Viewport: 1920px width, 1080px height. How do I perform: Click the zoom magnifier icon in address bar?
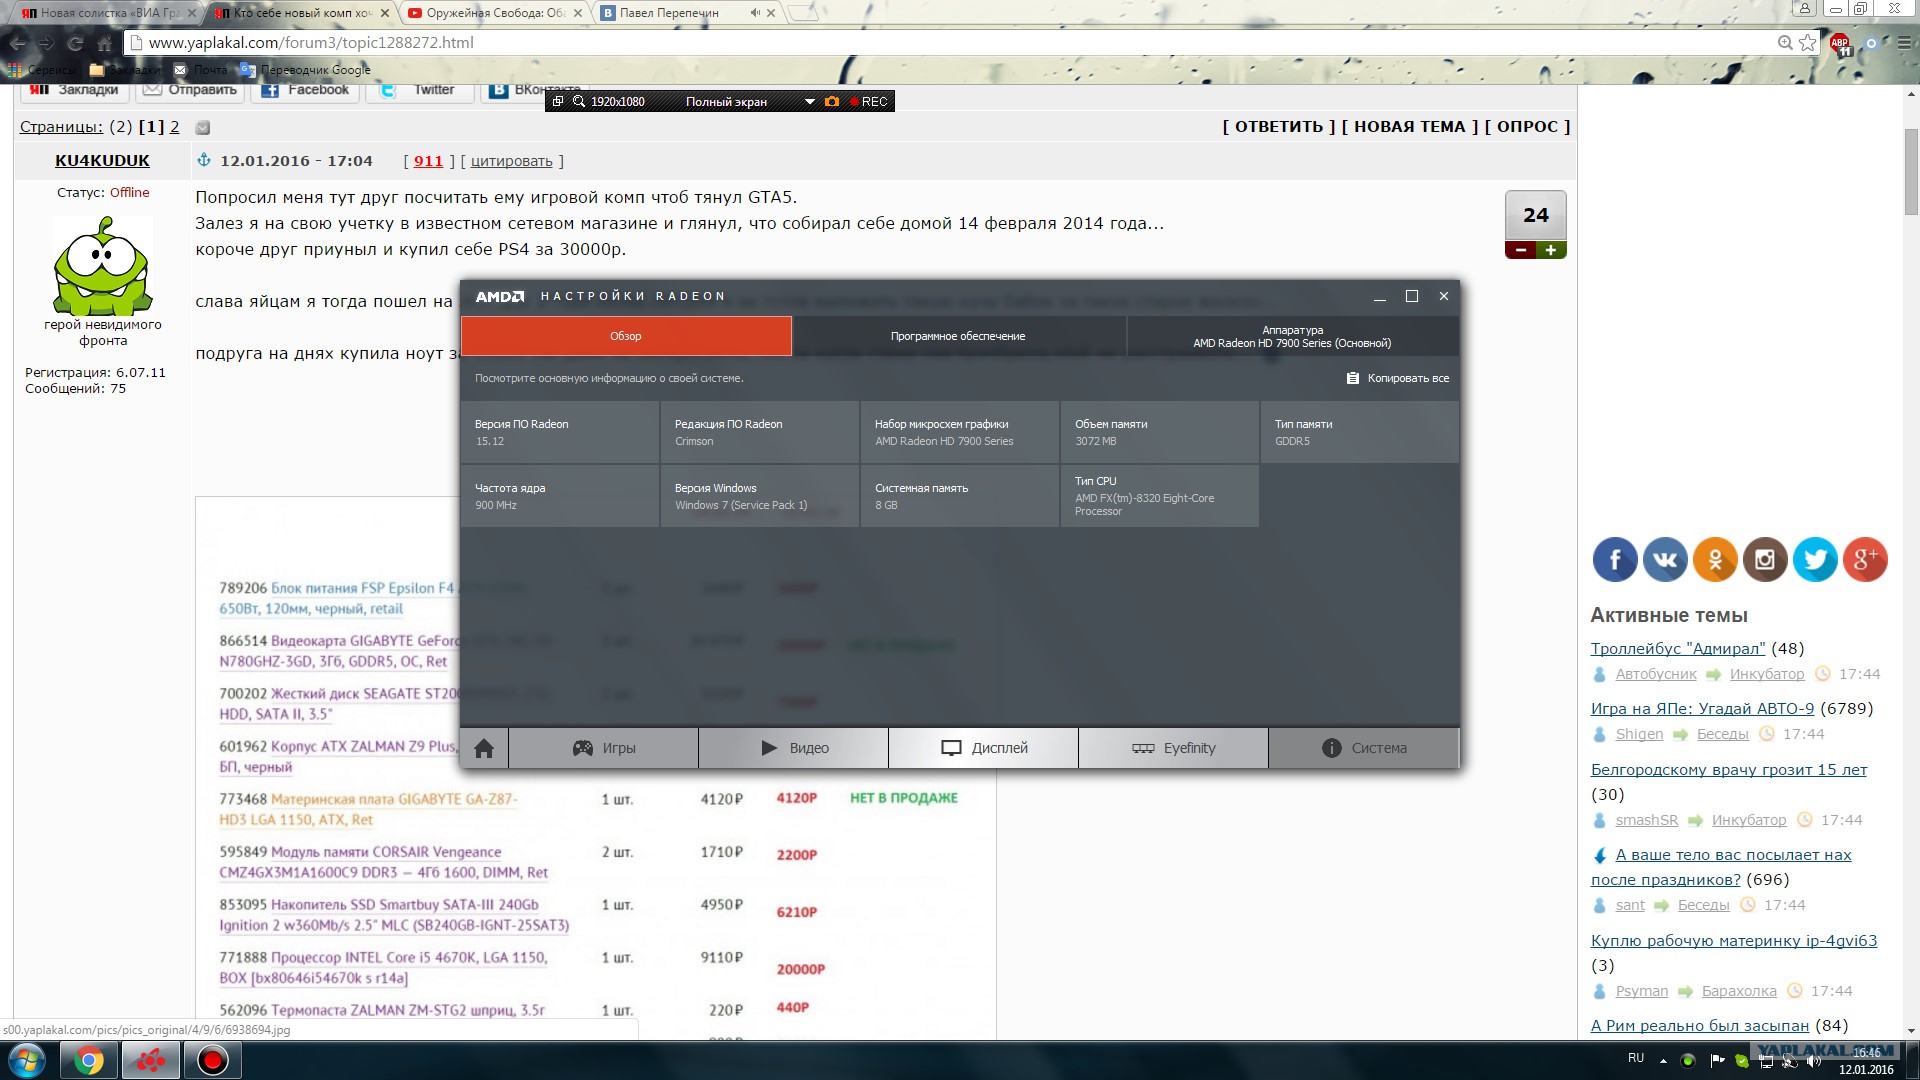click(1785, 43)
